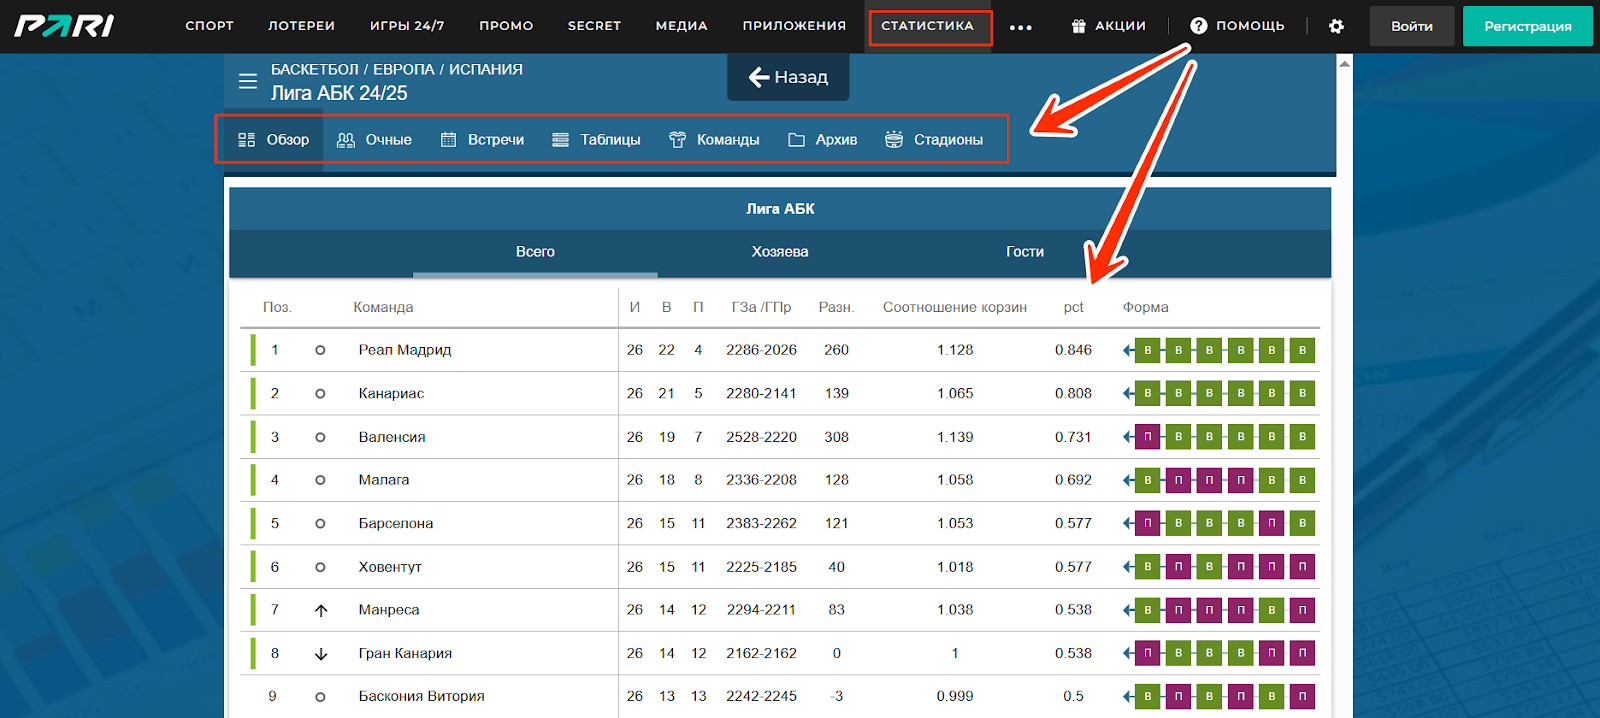Click the Регистрация button
The width and height of the screenshot is (1600, 718).
[1527, 26]
